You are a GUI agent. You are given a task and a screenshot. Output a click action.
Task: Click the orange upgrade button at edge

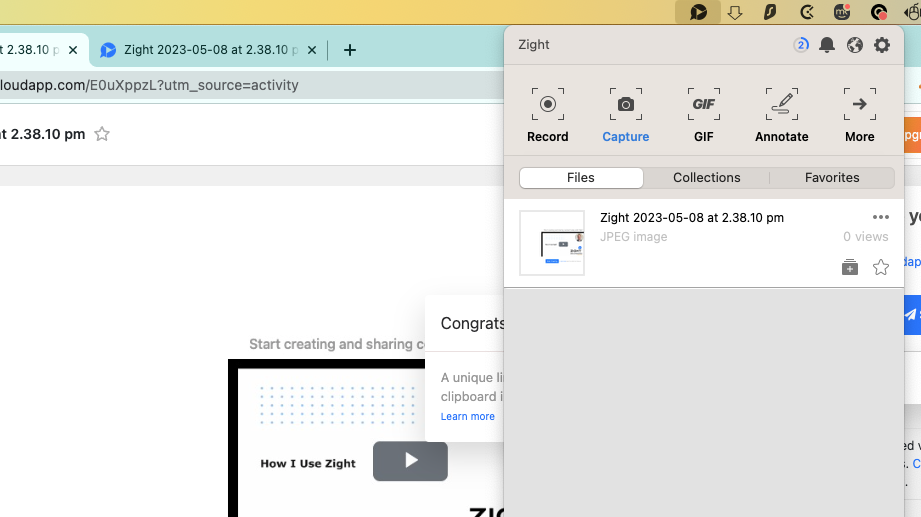coord(912,135)
